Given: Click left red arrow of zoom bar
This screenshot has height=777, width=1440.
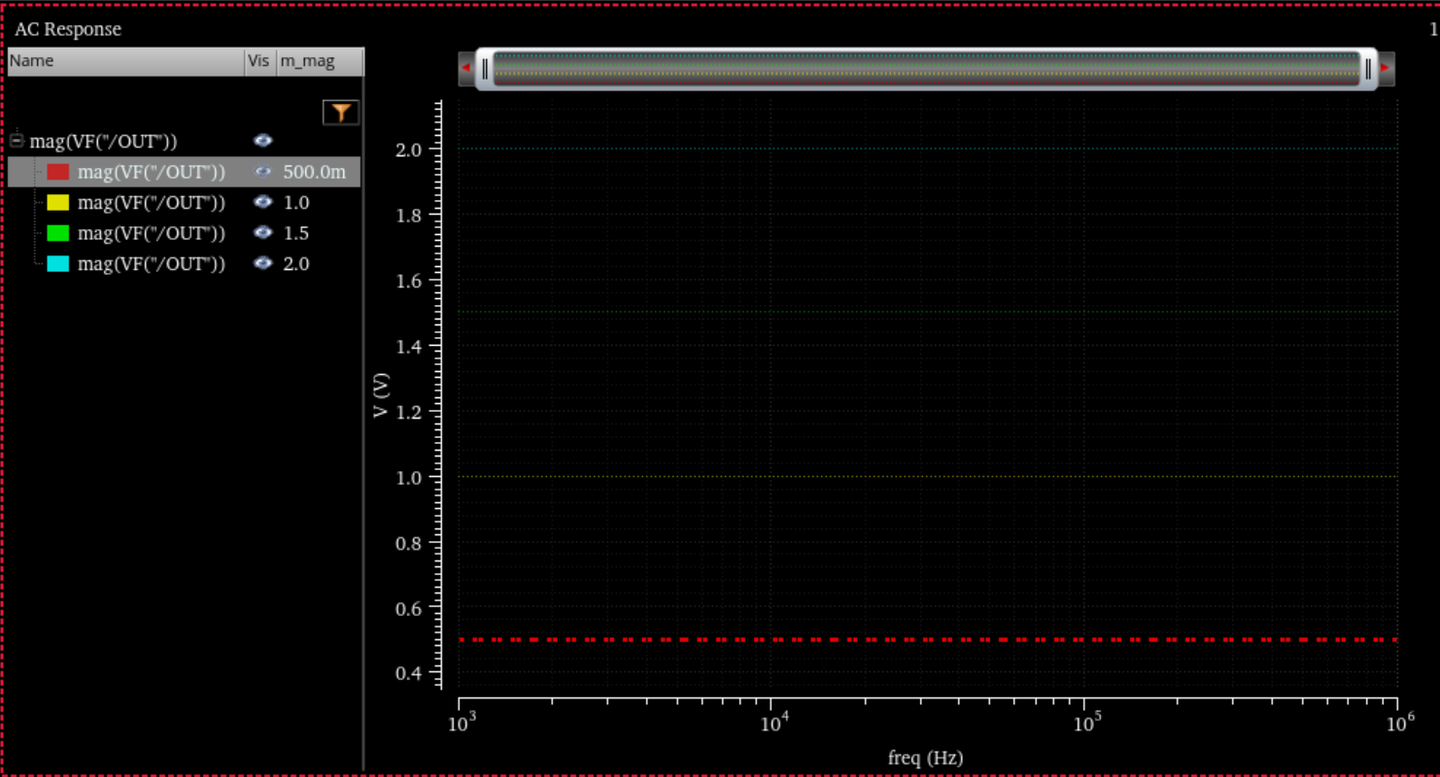Looking at the screenshot, I should click(465, 68).
